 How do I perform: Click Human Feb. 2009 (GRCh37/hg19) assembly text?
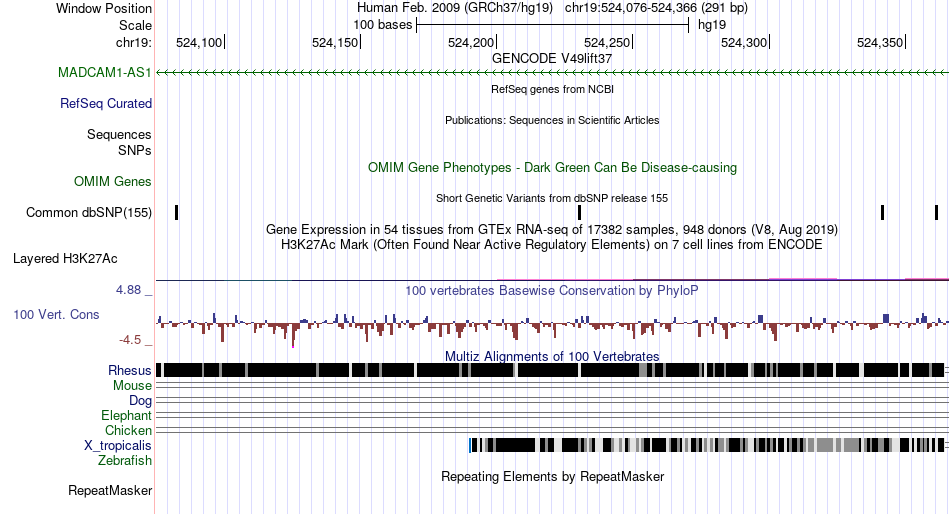point(455,8)
